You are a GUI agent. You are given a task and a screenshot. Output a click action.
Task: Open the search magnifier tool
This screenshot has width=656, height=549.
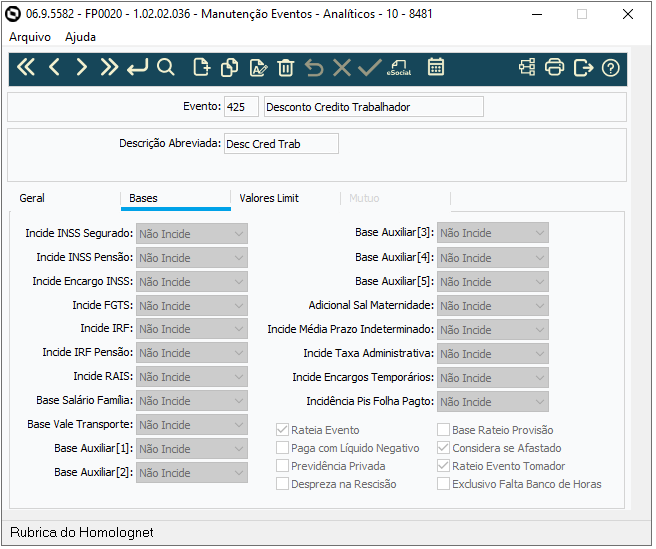pos(166,67)
